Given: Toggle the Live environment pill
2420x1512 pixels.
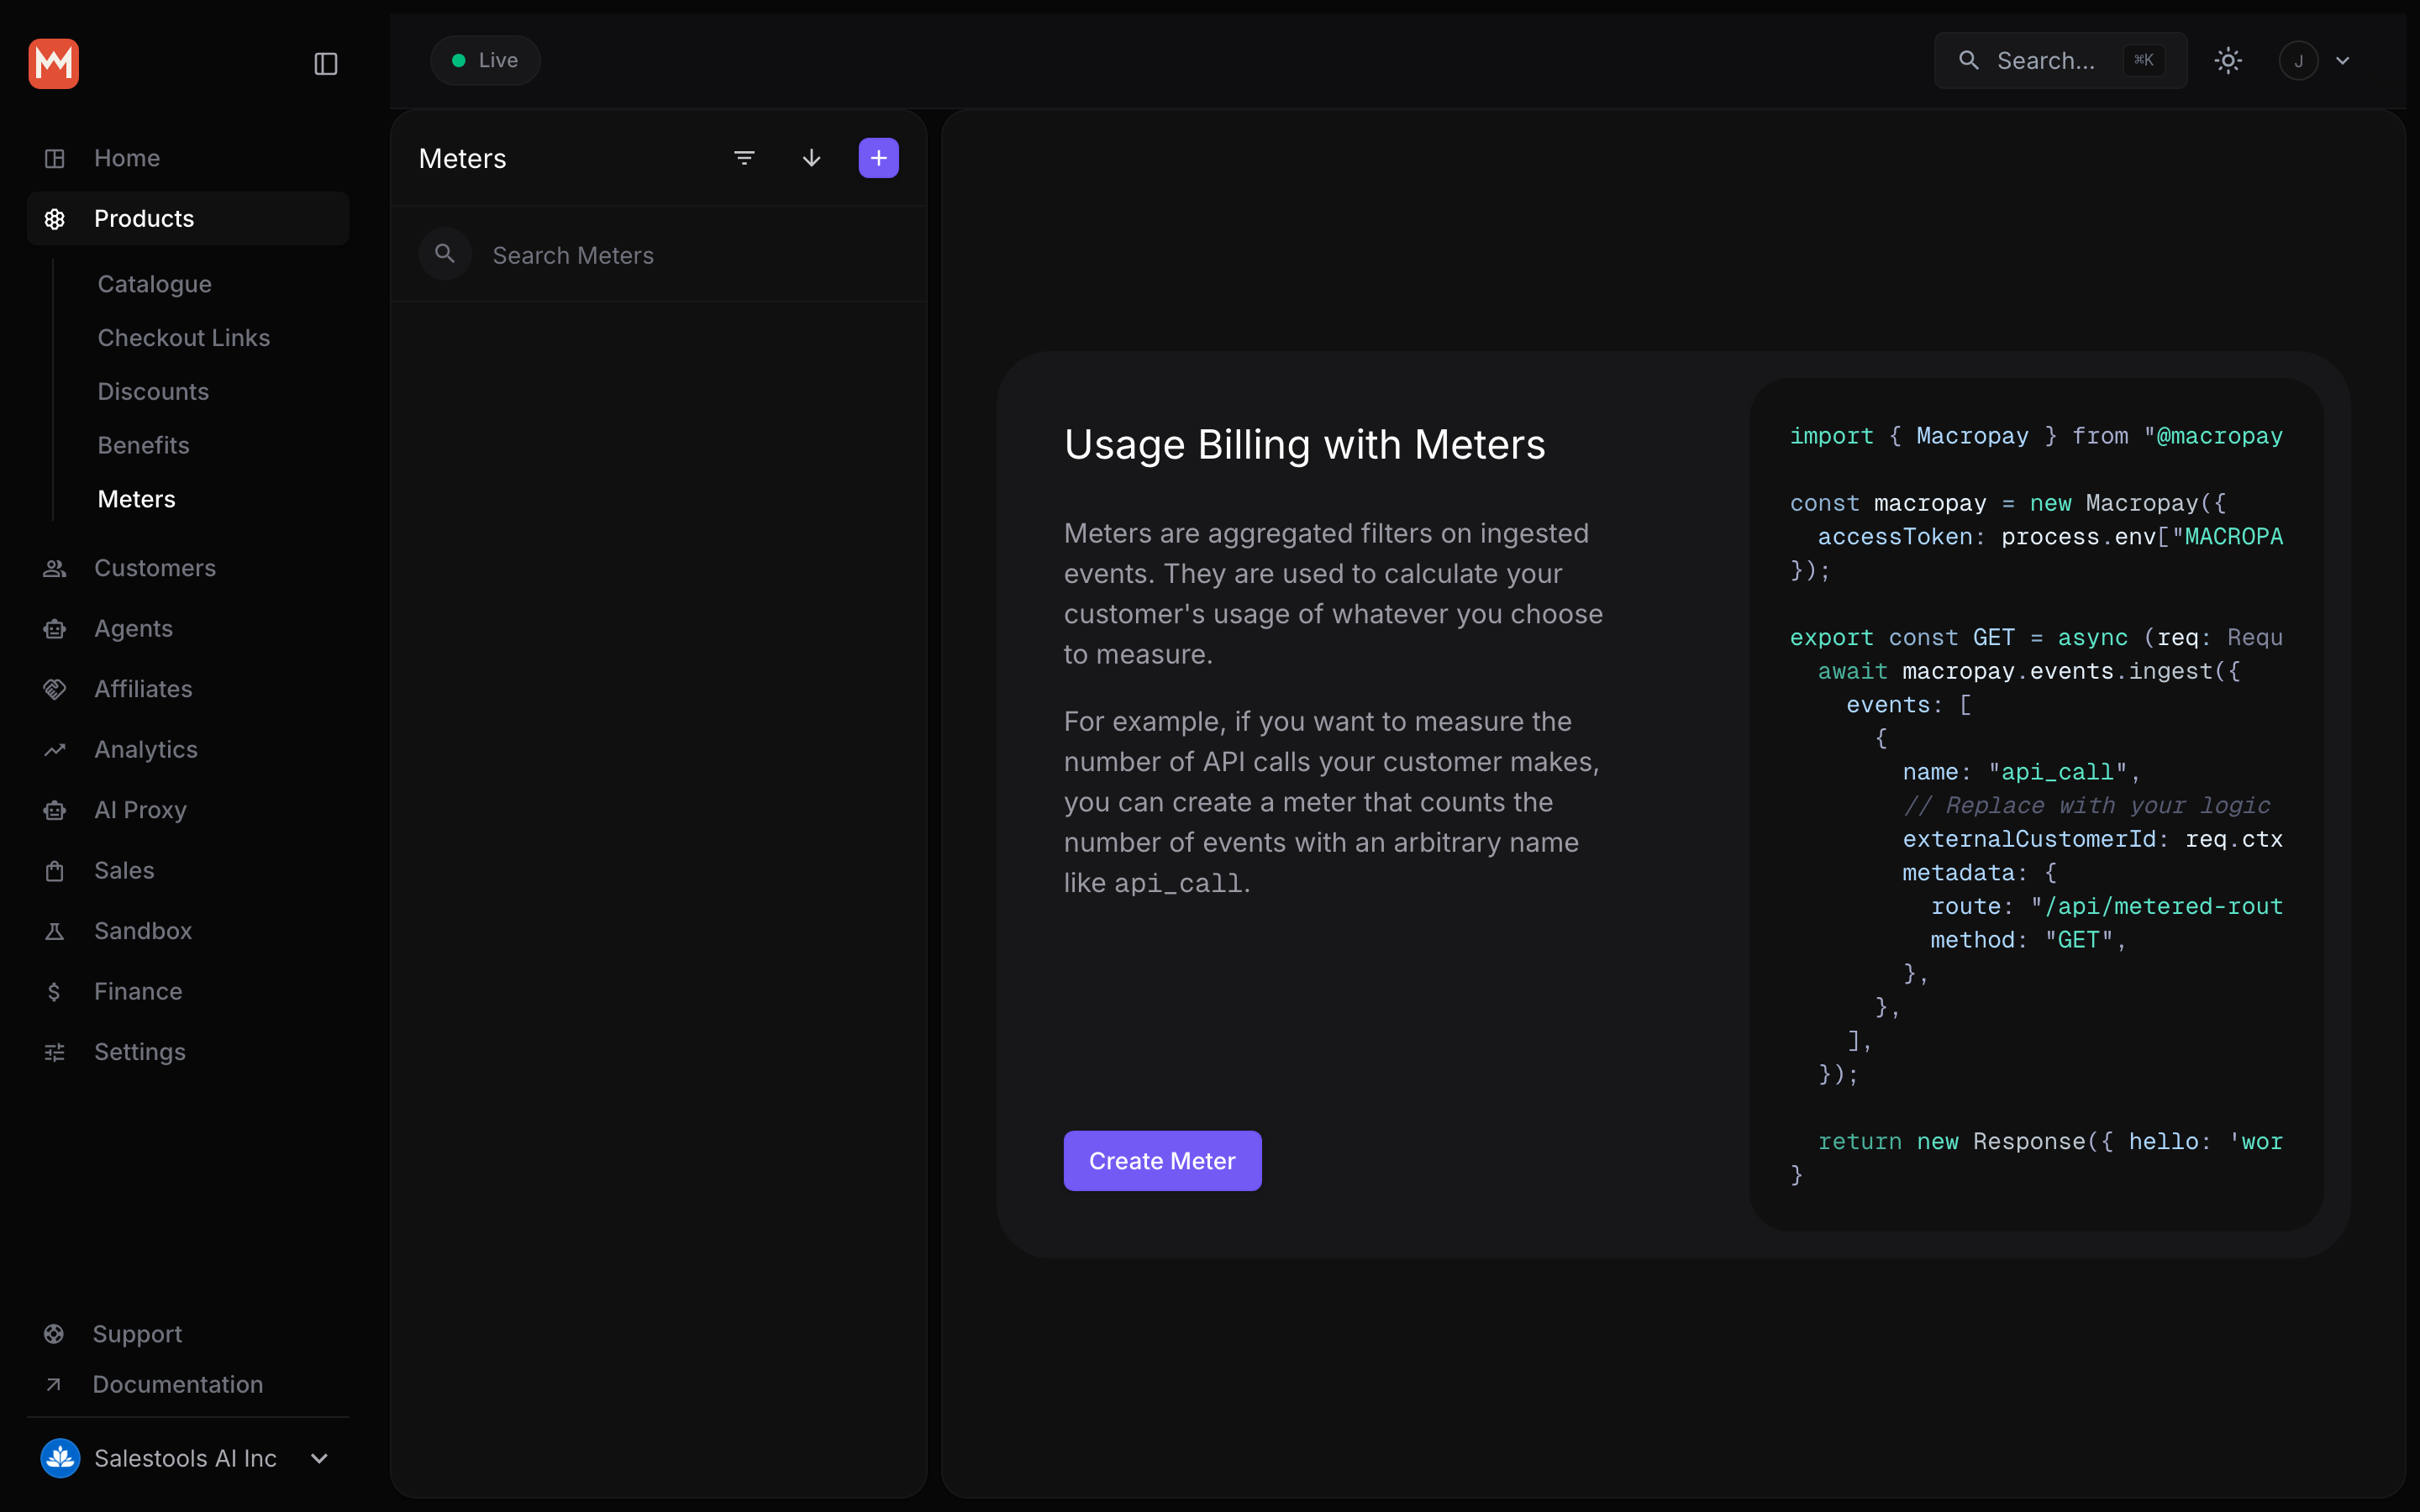Looking at the screenshot, I should click(x=486, y=60).
